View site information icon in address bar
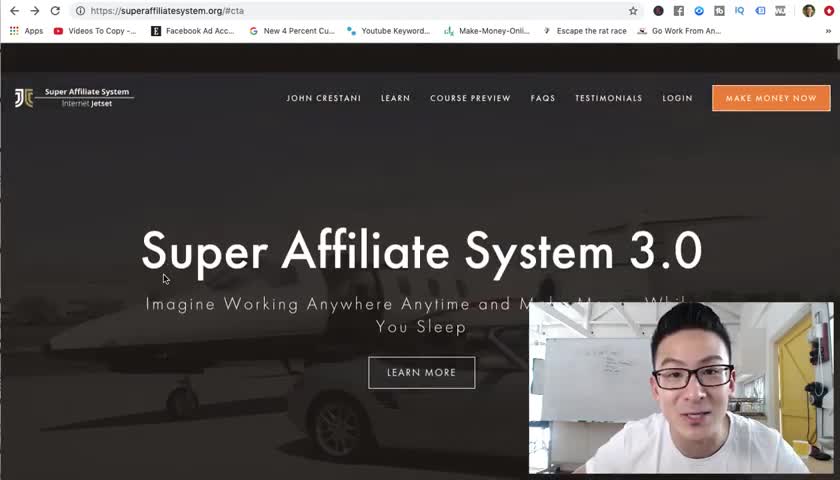840x480 pixels. (80, 11)
